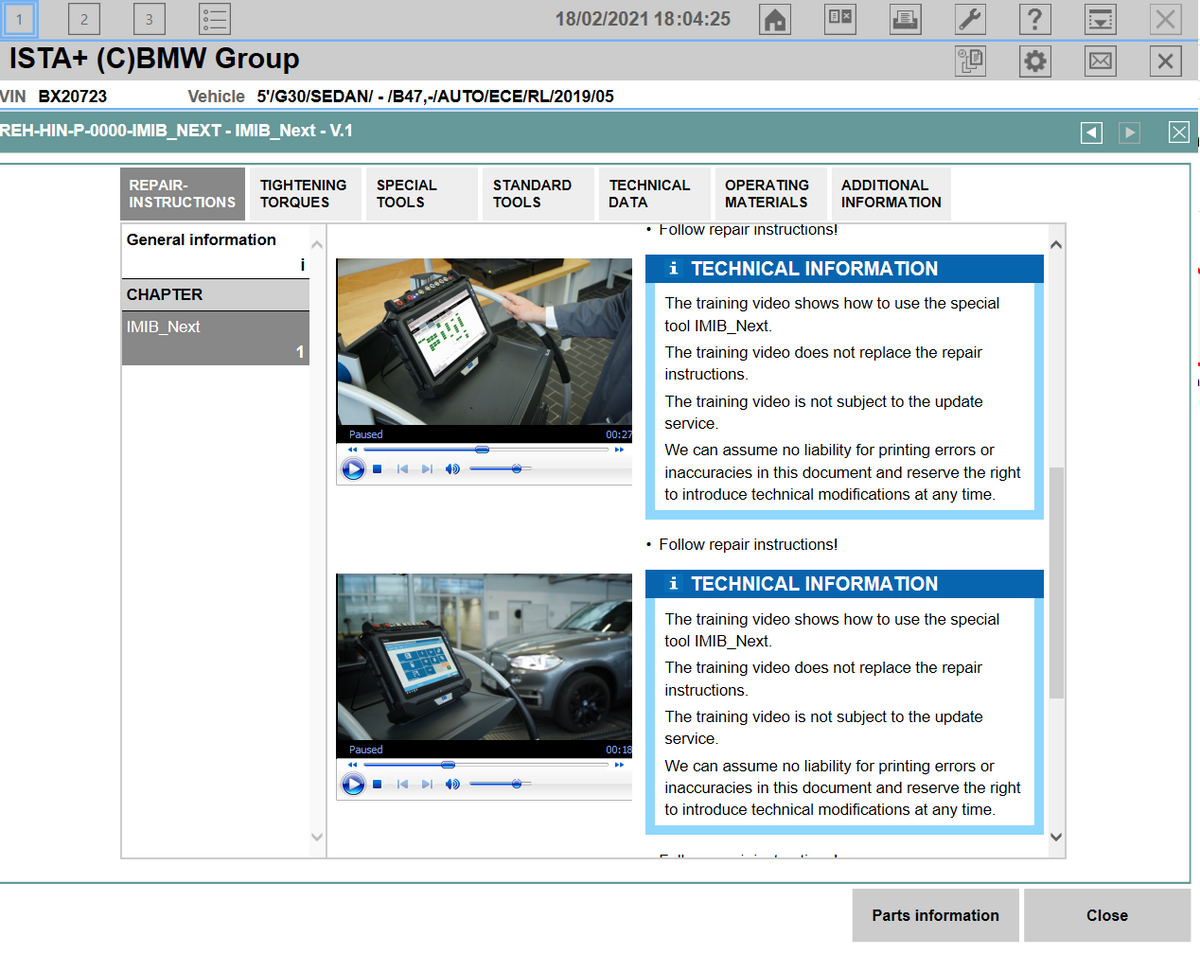The width and height of the screenshot is (1200, 954).
Task: Print the document using the printer icon
Action: click(x=904, y=18)
